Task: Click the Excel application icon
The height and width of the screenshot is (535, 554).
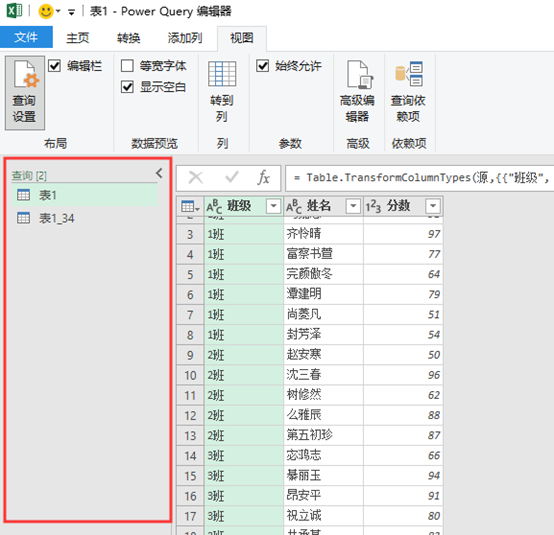Action: pyautogui.click(x=14, y=11)
